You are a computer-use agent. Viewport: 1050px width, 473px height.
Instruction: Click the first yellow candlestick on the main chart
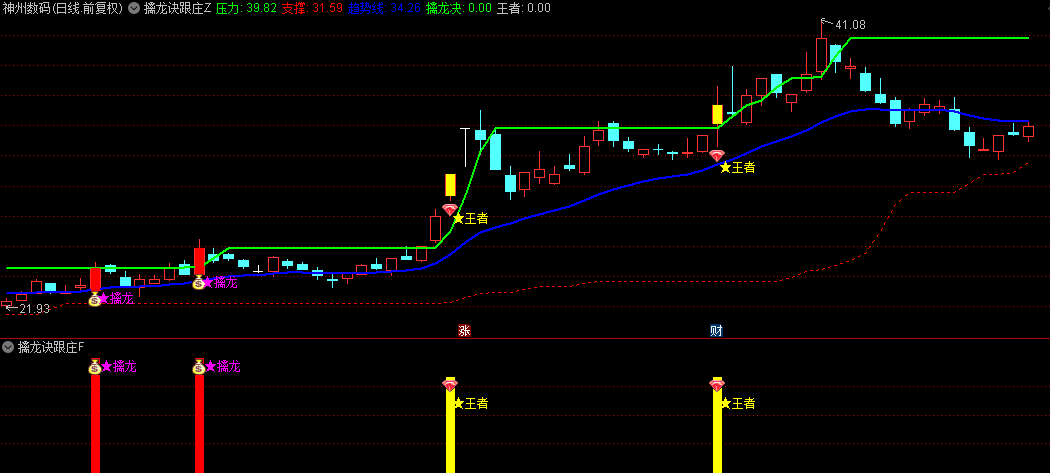coord(451,185)
